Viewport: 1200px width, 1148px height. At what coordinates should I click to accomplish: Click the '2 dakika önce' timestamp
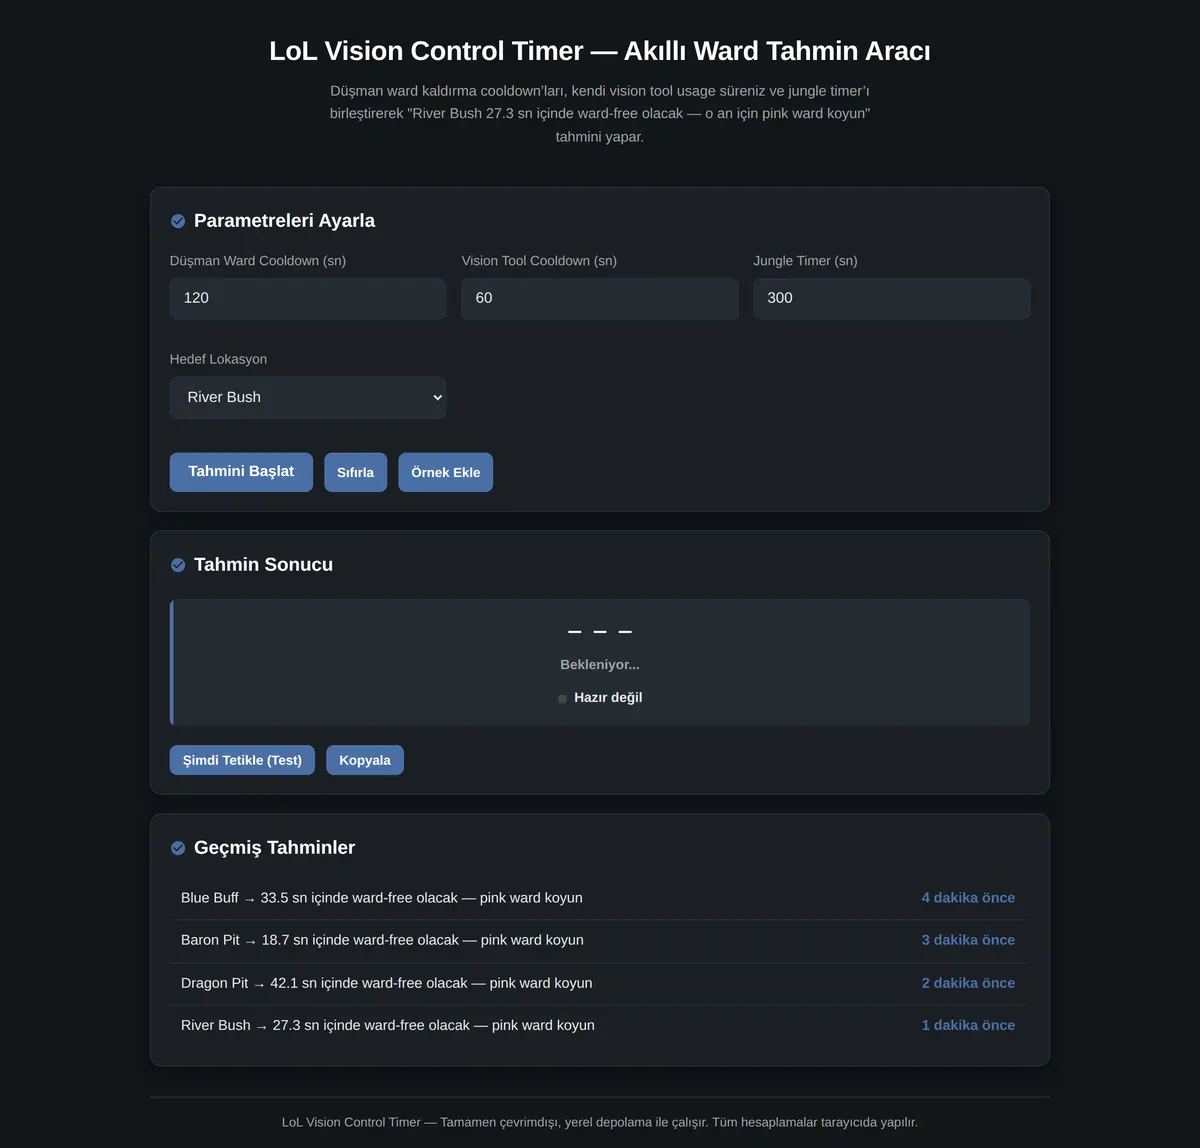pos(968,983)
